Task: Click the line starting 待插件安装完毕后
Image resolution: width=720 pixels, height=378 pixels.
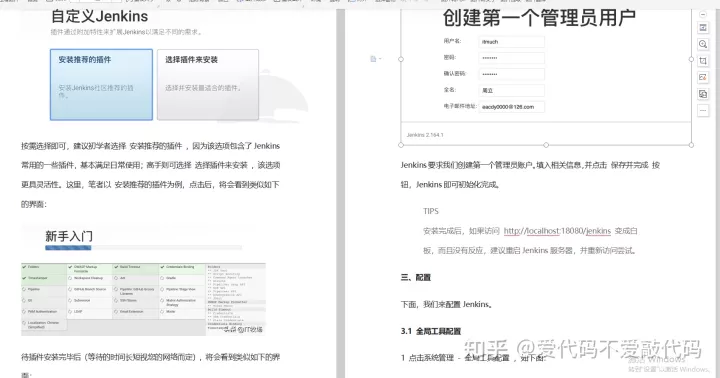Action: (151, 357)
